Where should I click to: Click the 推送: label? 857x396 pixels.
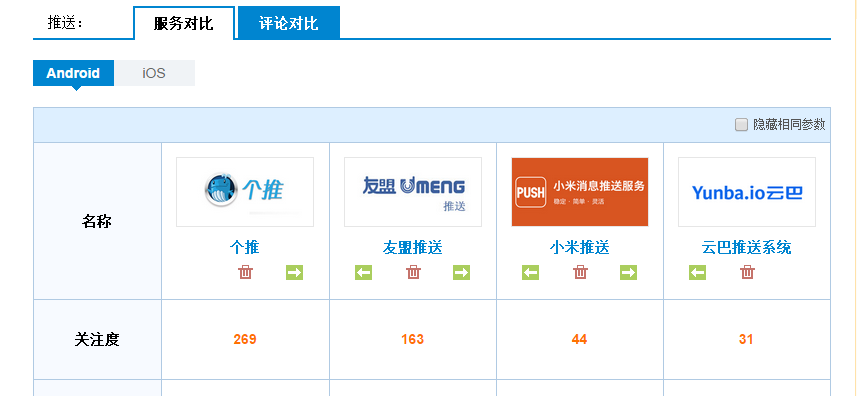coord(65,23)
